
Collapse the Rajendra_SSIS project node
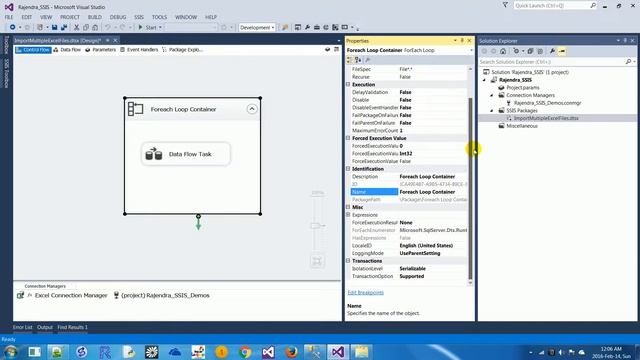tap(484, 80)
